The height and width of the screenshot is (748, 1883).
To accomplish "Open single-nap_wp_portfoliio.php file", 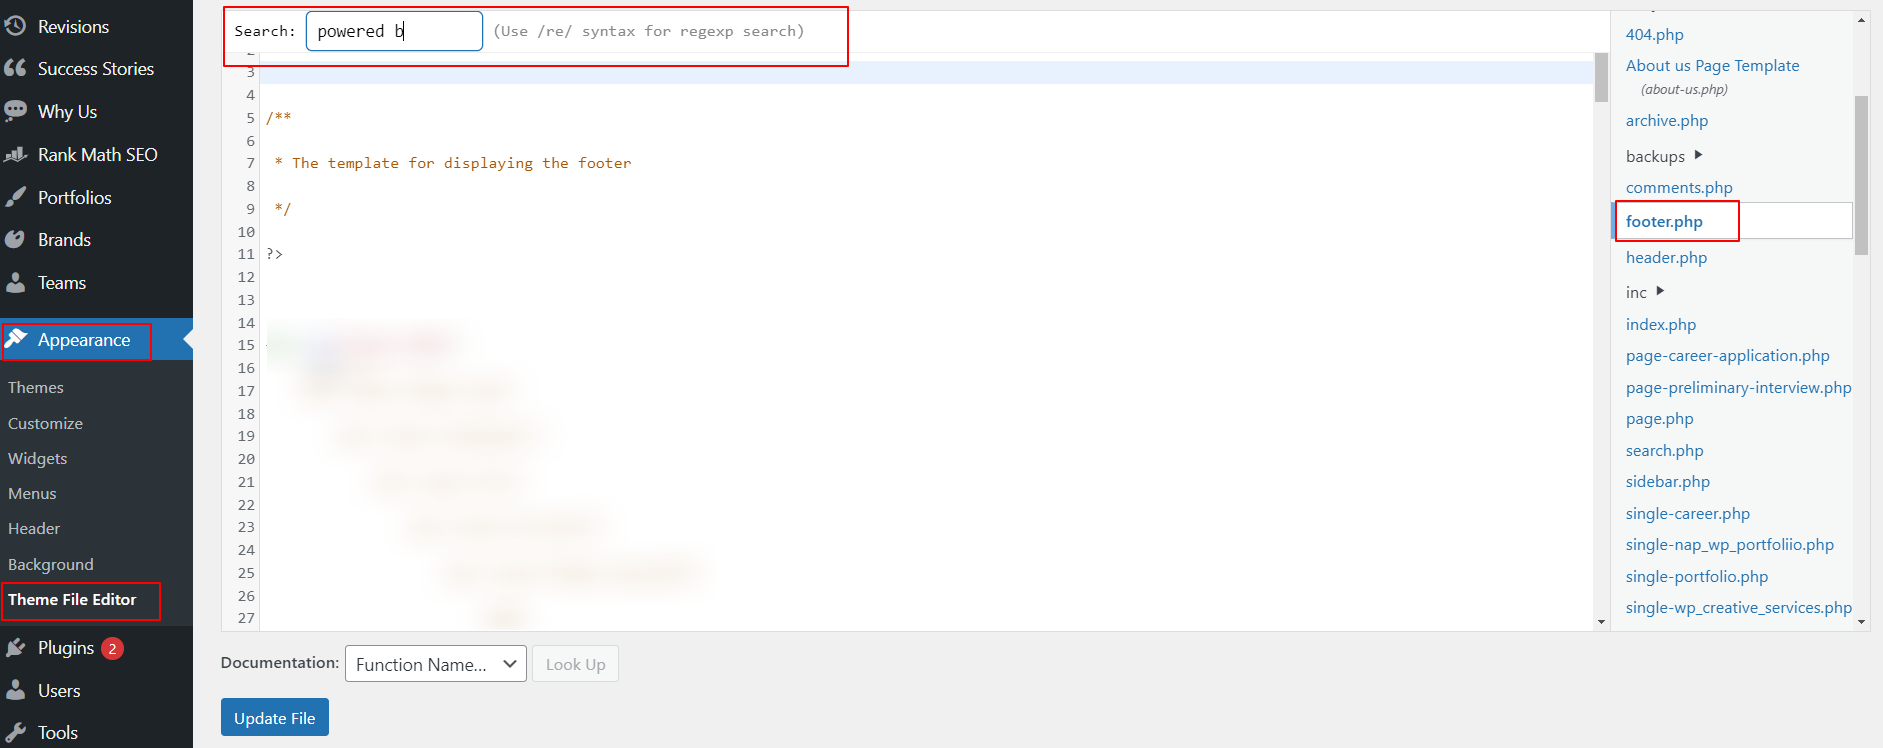I will [x=1729, y=544].
